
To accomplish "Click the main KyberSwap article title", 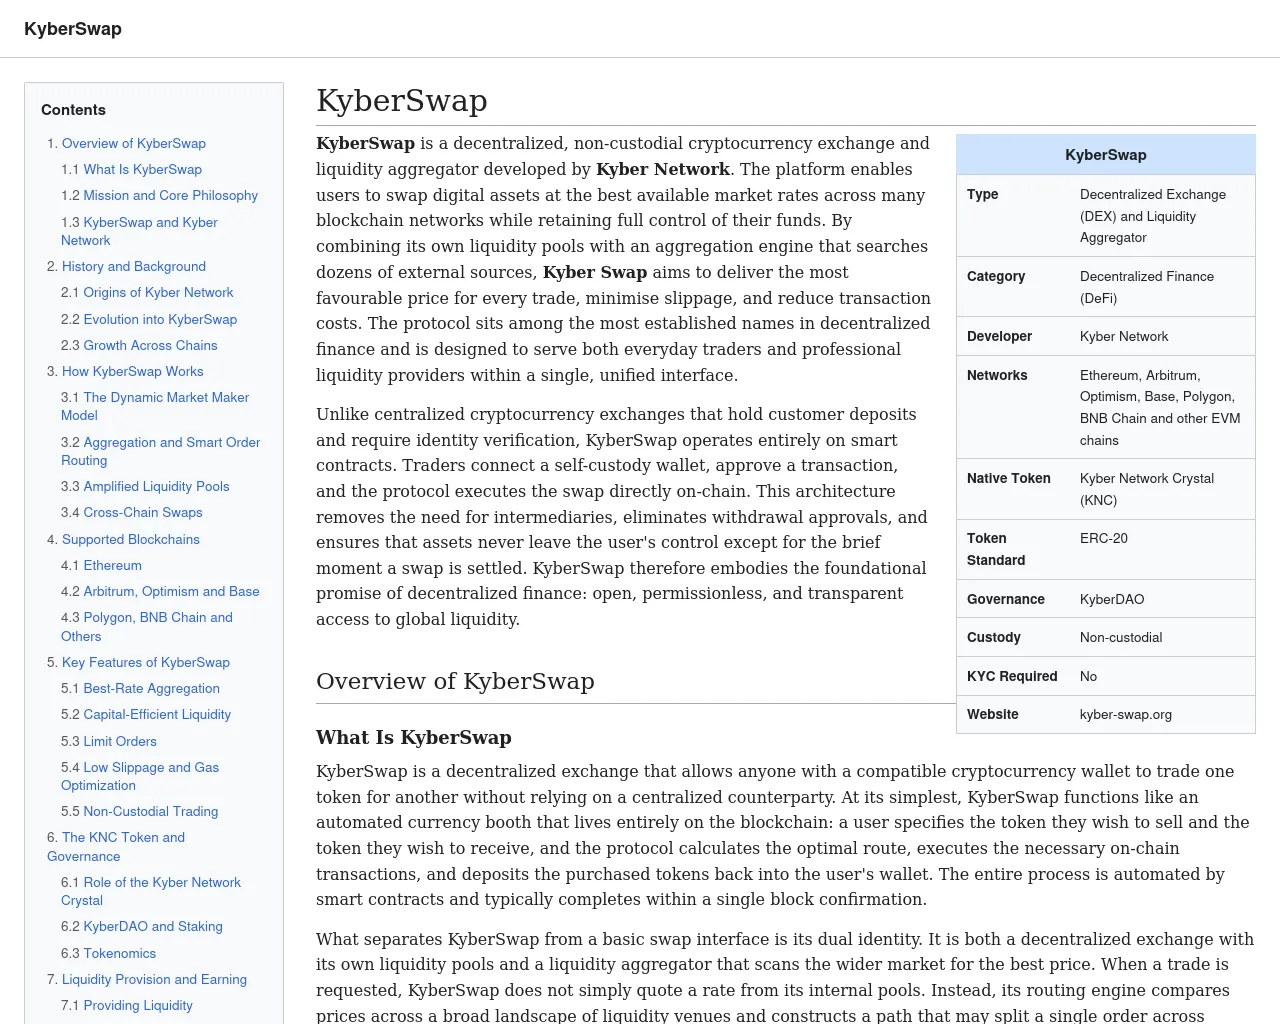I will (x=402, y=101).
